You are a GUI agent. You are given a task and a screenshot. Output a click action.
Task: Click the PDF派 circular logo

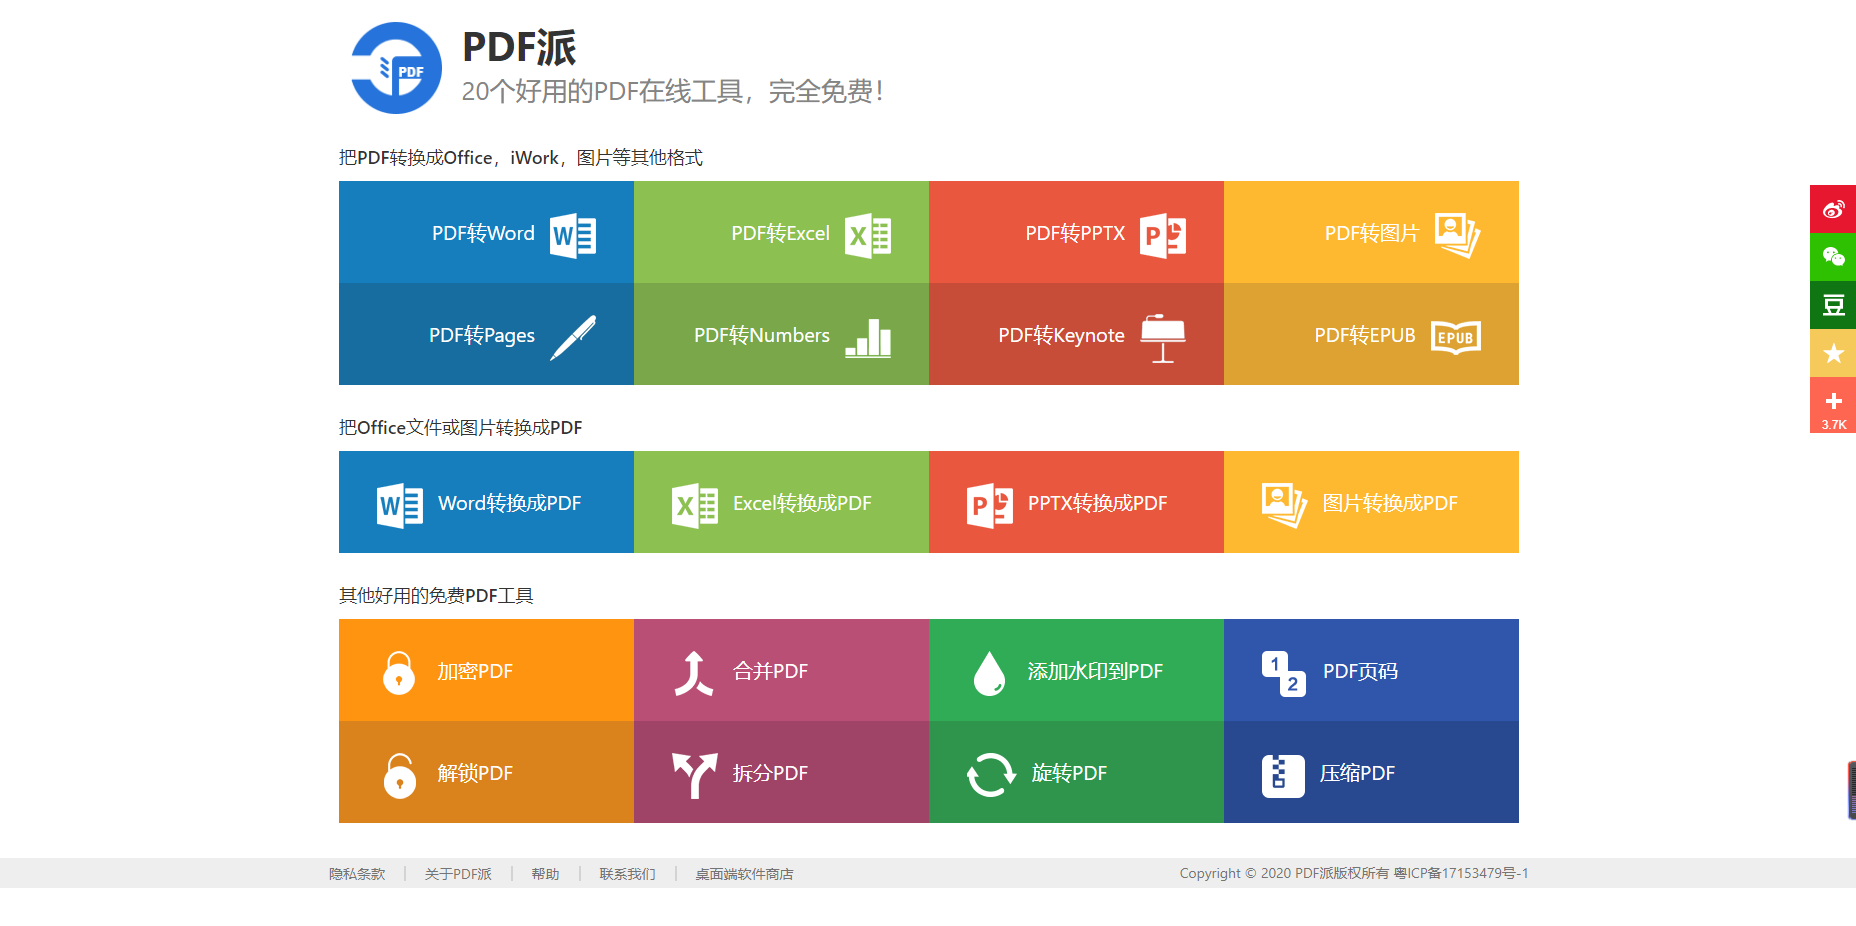(394, 67)
